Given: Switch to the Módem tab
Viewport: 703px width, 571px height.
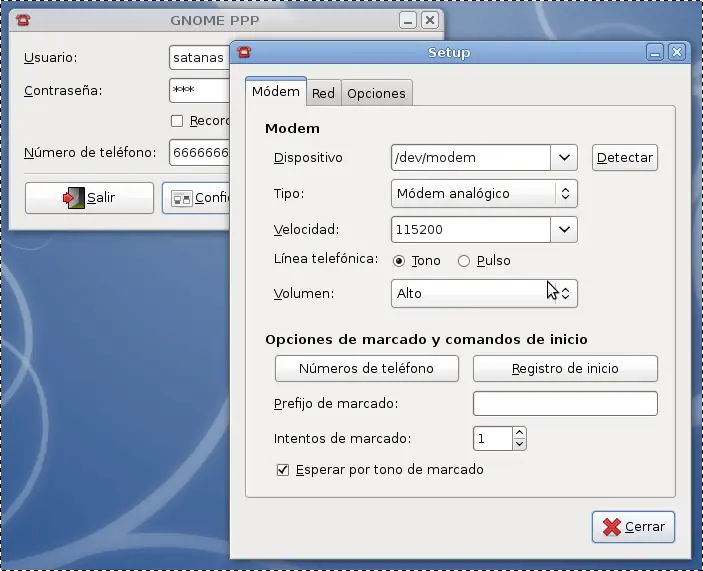Looking at the screenshot, I should [x=276, y=91].
